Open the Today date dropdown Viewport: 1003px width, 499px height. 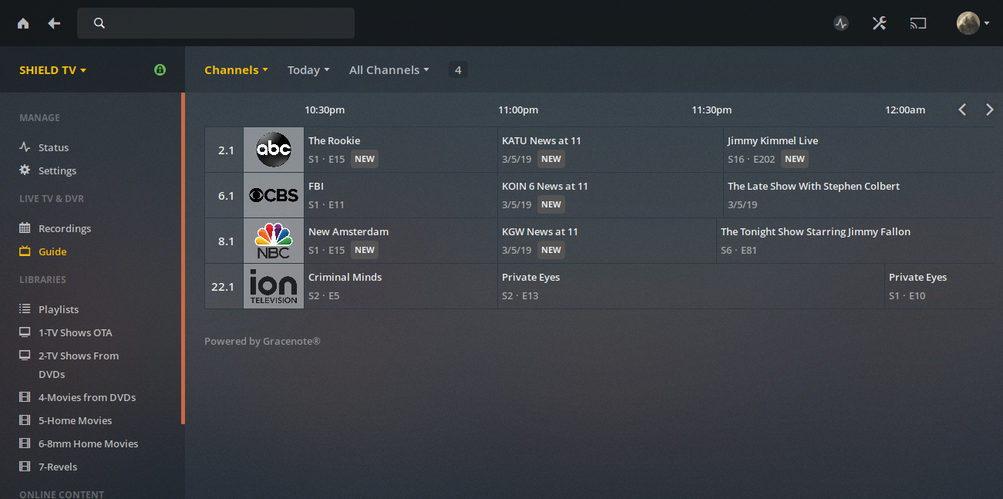308,70
